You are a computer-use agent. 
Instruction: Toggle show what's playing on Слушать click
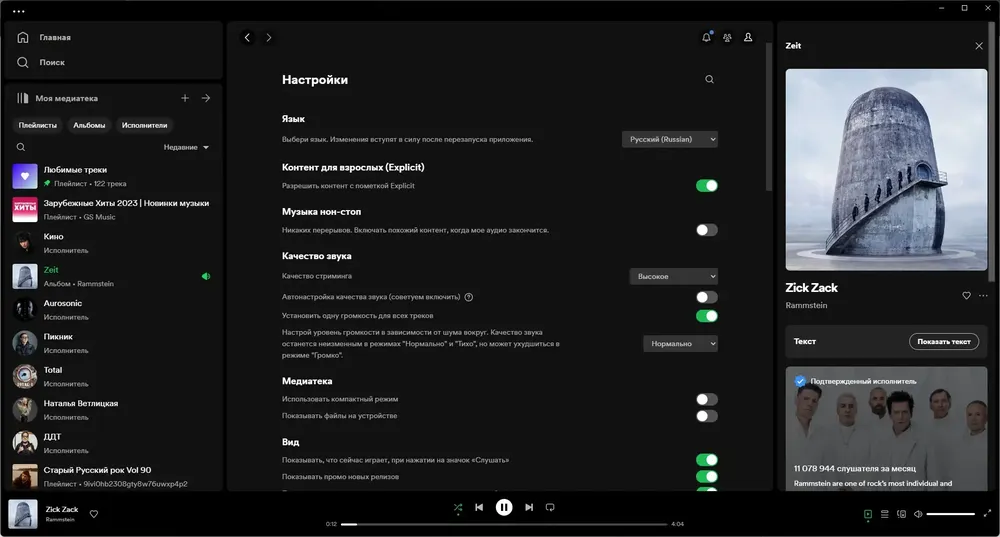click(707, 460)
